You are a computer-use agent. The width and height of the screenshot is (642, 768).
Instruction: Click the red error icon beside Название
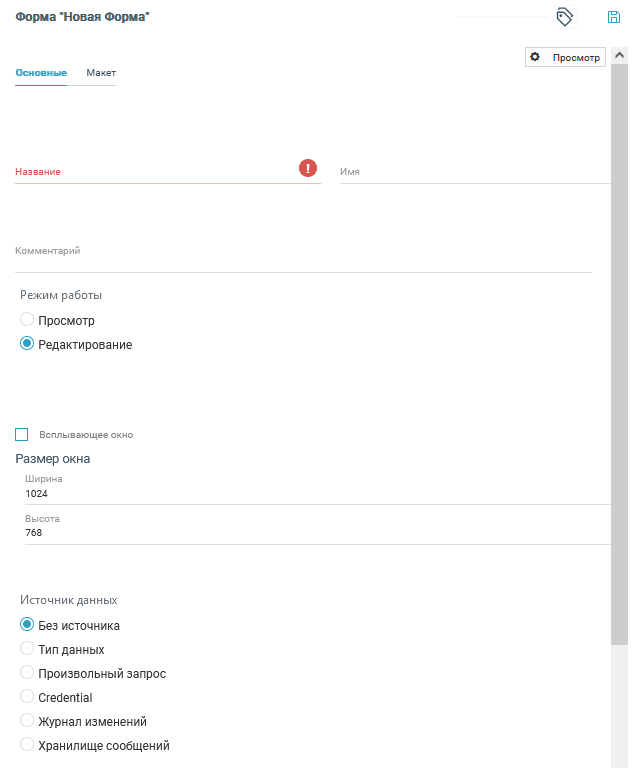(308, 168)
